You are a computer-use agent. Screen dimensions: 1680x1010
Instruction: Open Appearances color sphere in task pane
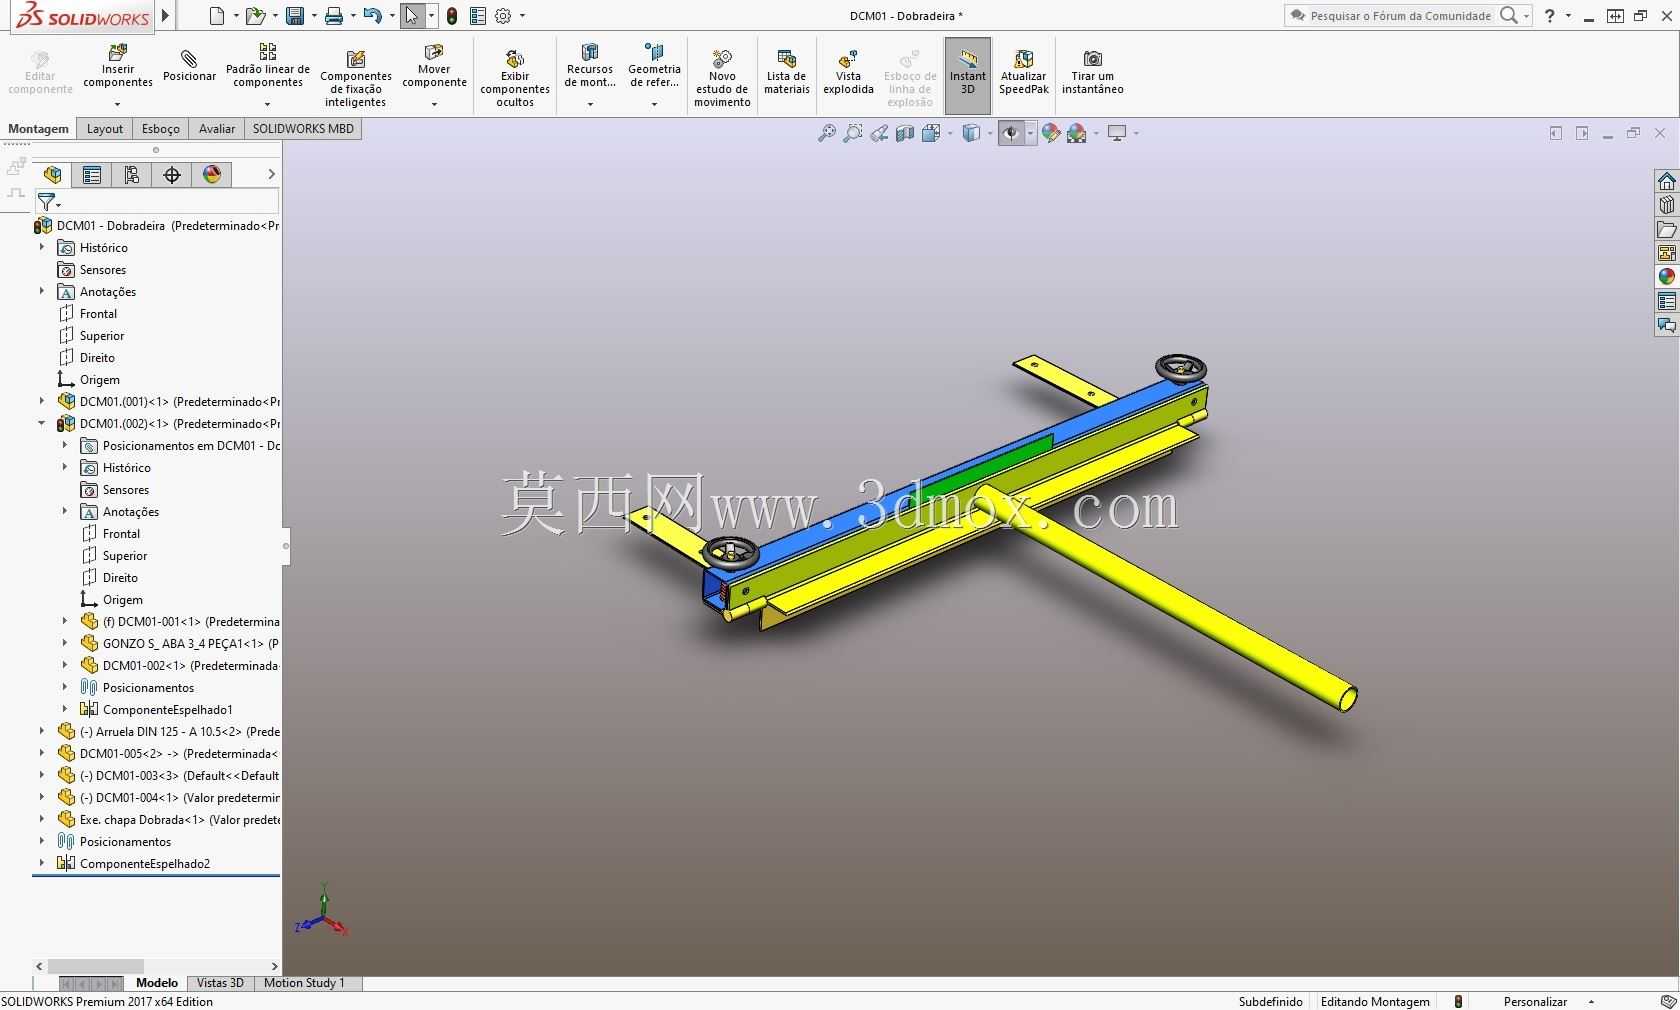(1667, 277)
